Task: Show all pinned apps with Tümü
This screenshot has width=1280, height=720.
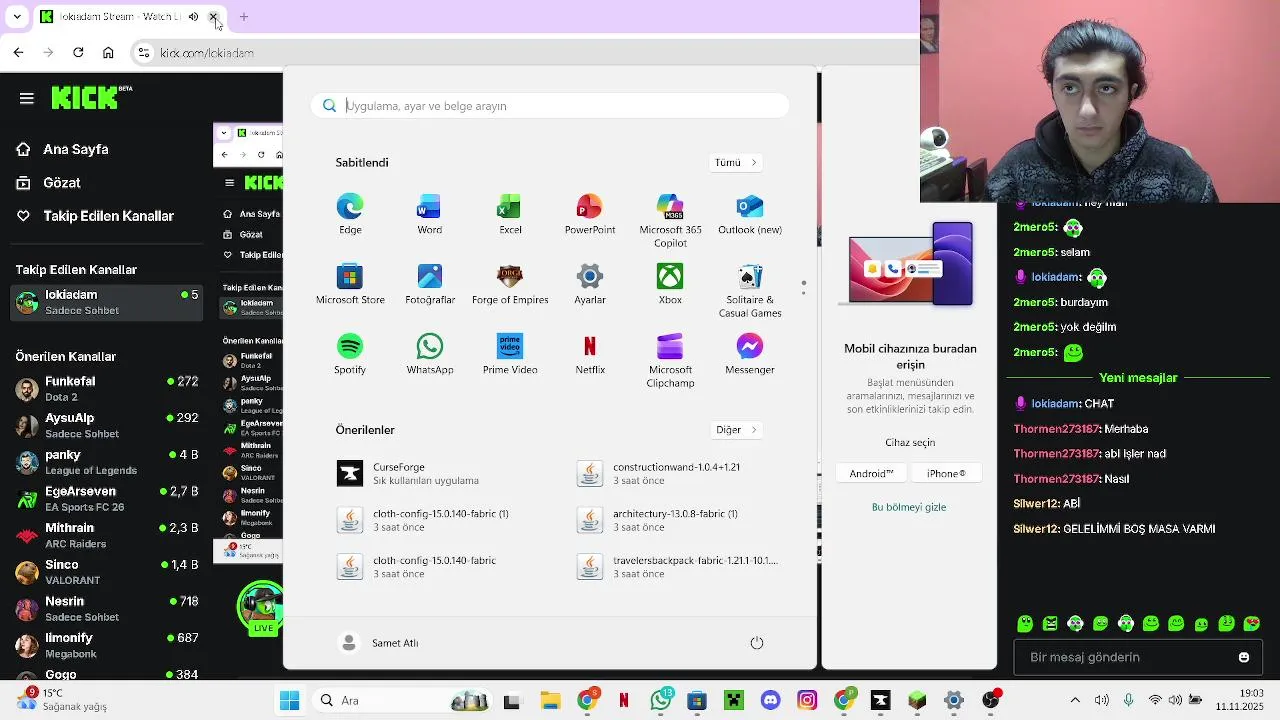Action: tap(736, 162)
